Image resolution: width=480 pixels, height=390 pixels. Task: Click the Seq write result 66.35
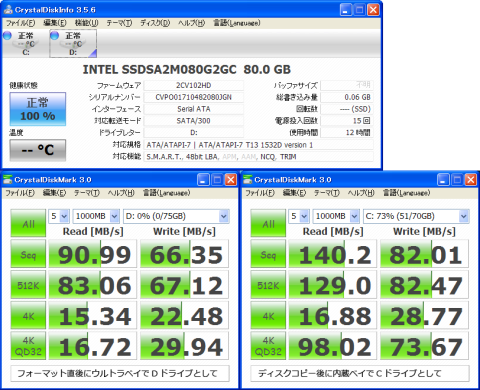[x=185, y=254]
